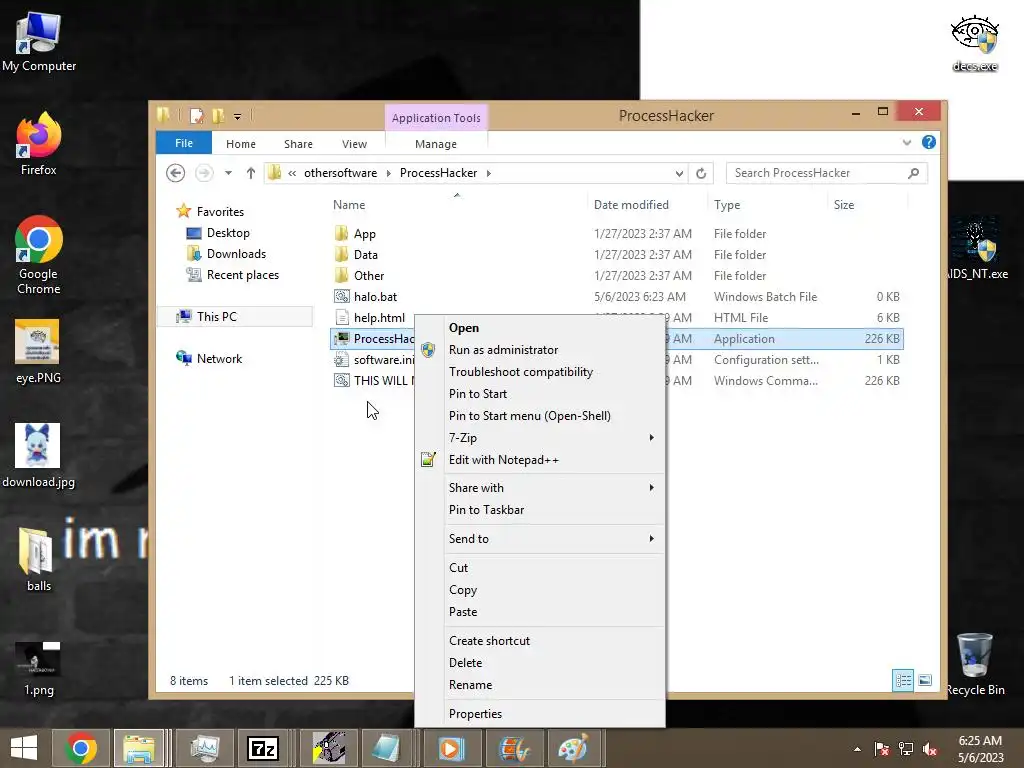Sort by Name column header
The image size is (1024, 768).
pyautogui.click(x=457, y=204)
